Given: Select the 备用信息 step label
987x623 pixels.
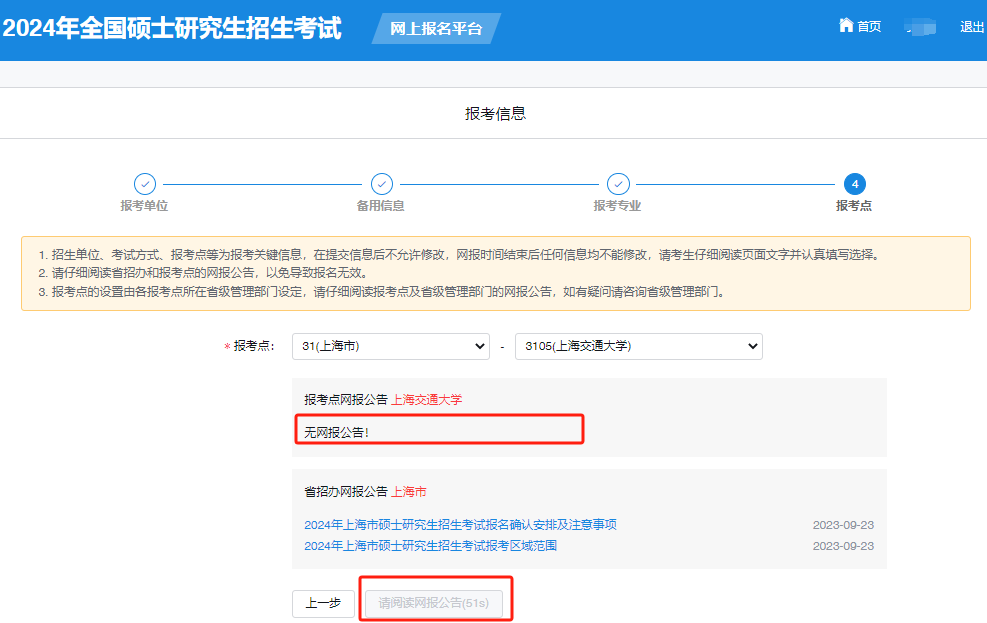Looking at the screenshot, I should [381, 206].
